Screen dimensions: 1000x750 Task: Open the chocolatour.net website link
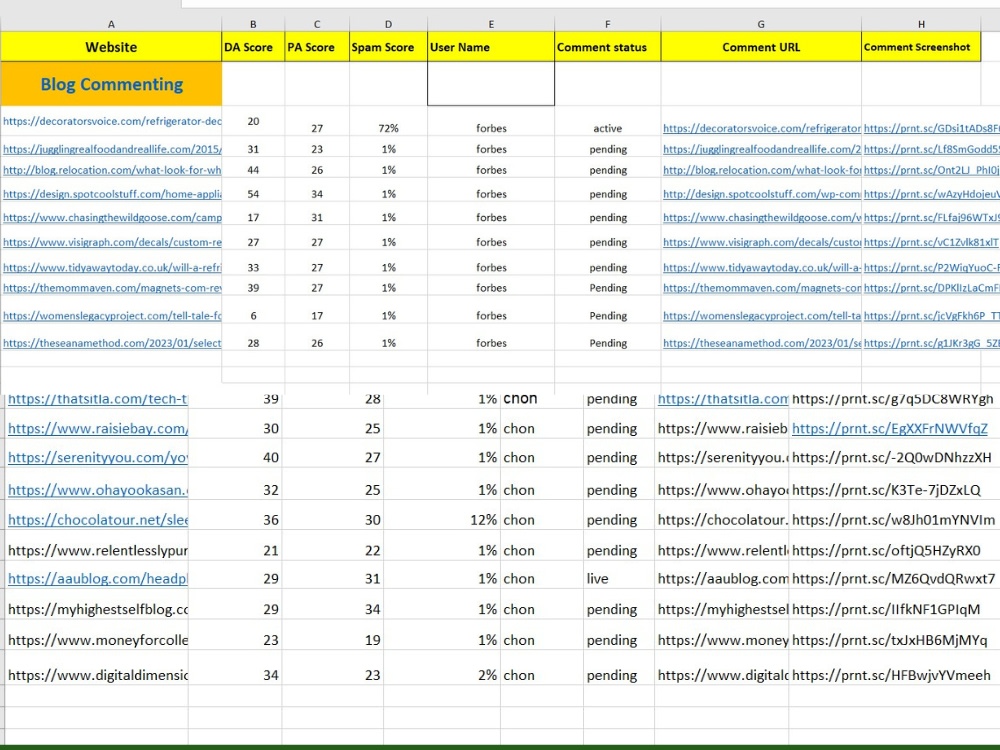pyautogui.click(x=98, y=520)
